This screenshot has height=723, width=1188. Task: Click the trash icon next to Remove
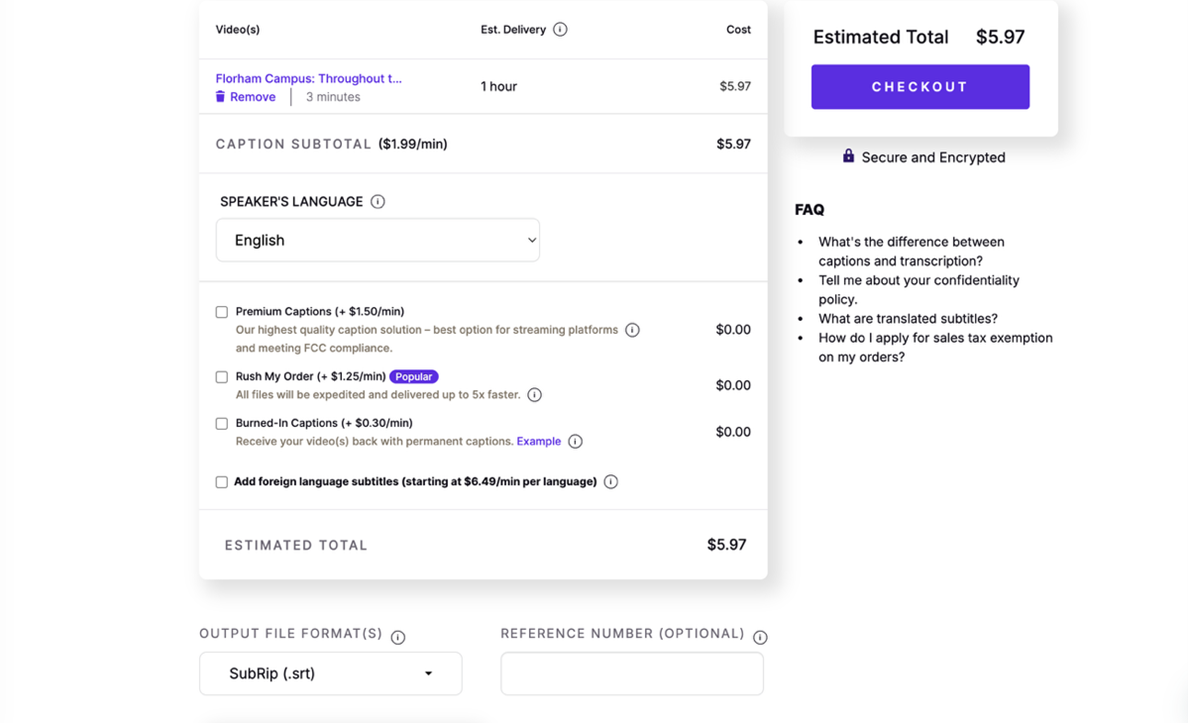click(220, 96)
